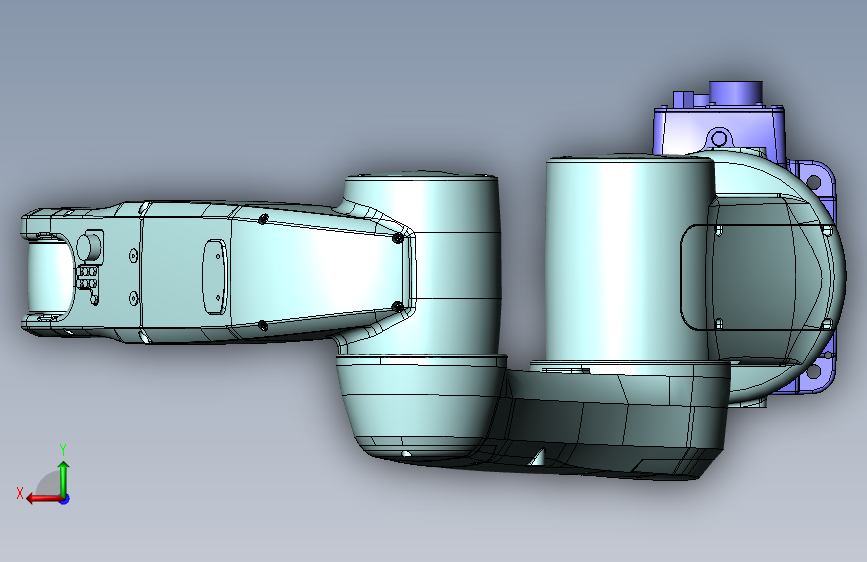Select the oval cover plate on the forearm
Screen dimensions: 867x562
[215, 277]
